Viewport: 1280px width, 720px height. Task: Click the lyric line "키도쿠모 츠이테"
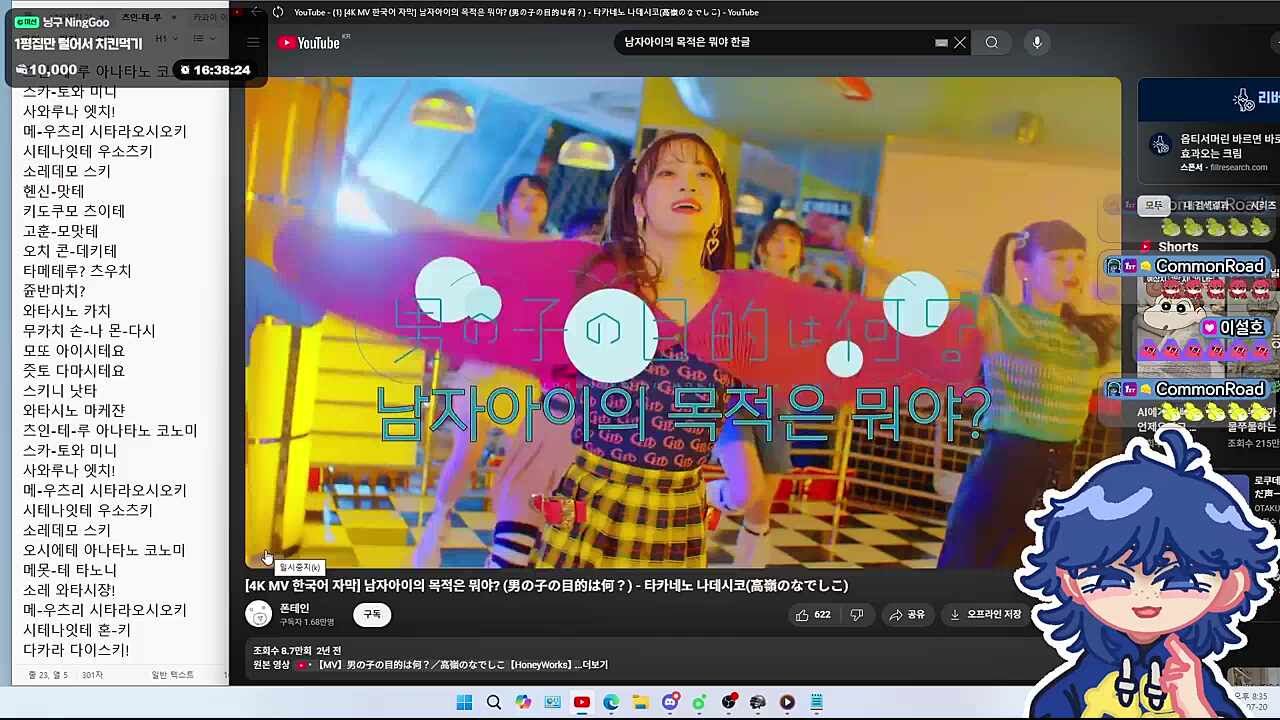[x=74, y=211]
